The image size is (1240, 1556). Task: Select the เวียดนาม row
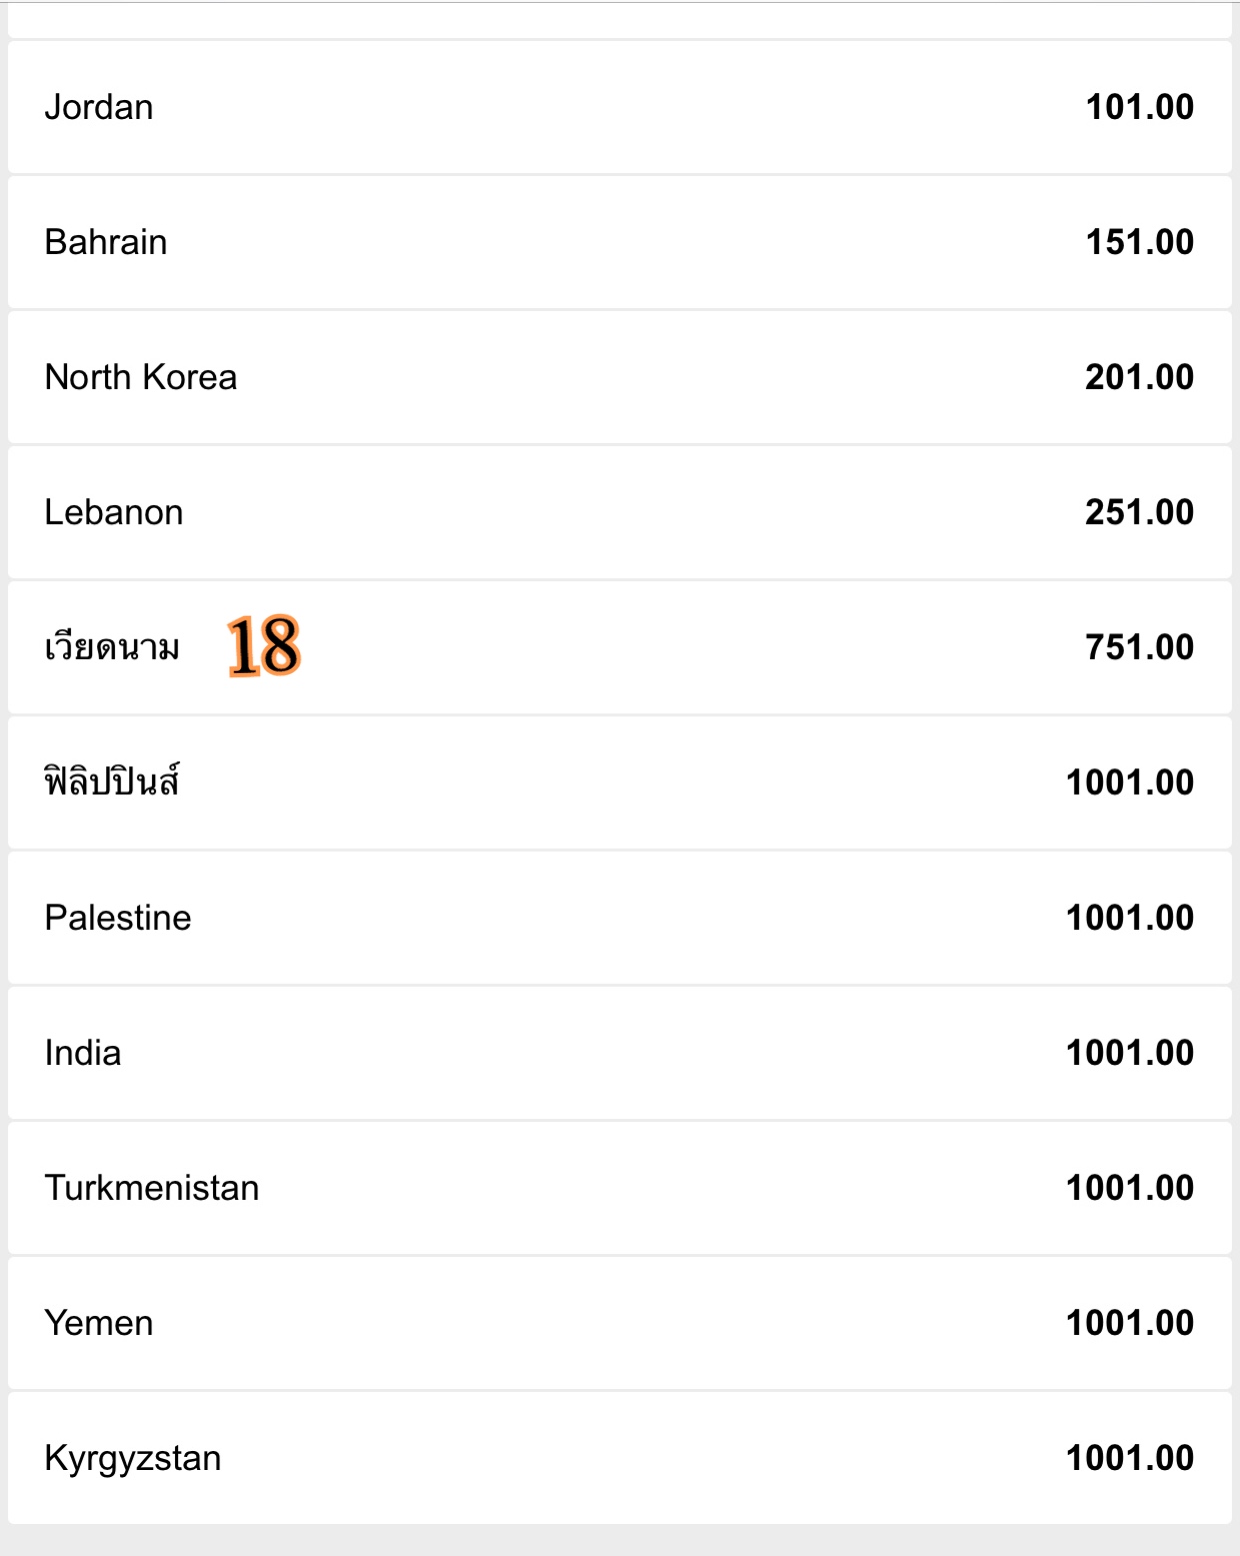pyautogui.click(x=620, y=647)
